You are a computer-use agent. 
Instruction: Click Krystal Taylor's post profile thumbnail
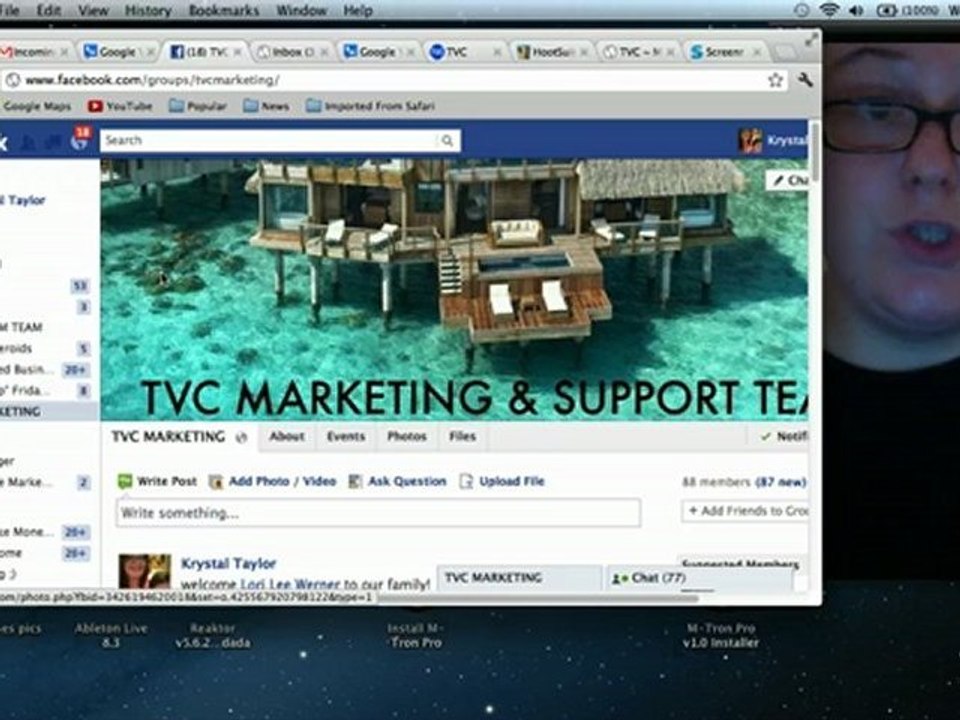(x=144, y=572)
